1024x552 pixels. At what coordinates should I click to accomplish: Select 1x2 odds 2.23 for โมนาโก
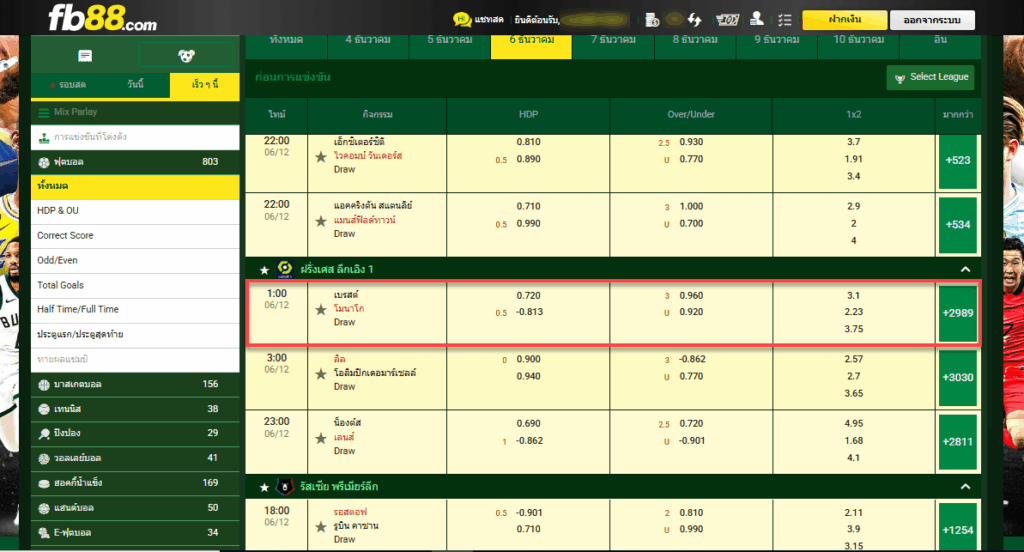pos(854,312)
